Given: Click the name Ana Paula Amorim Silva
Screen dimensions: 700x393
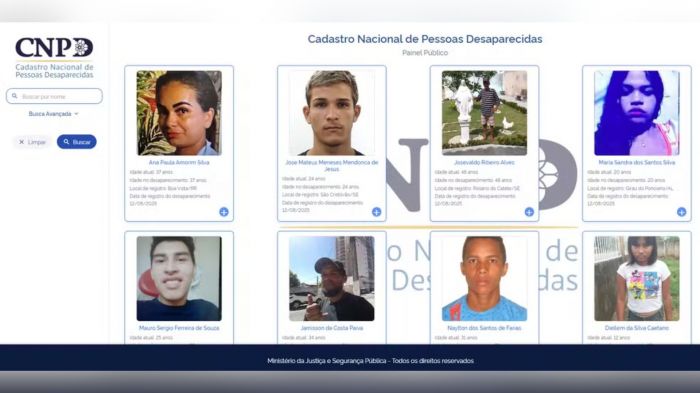Looking at the screenshot, I should [x=179, y=163].
